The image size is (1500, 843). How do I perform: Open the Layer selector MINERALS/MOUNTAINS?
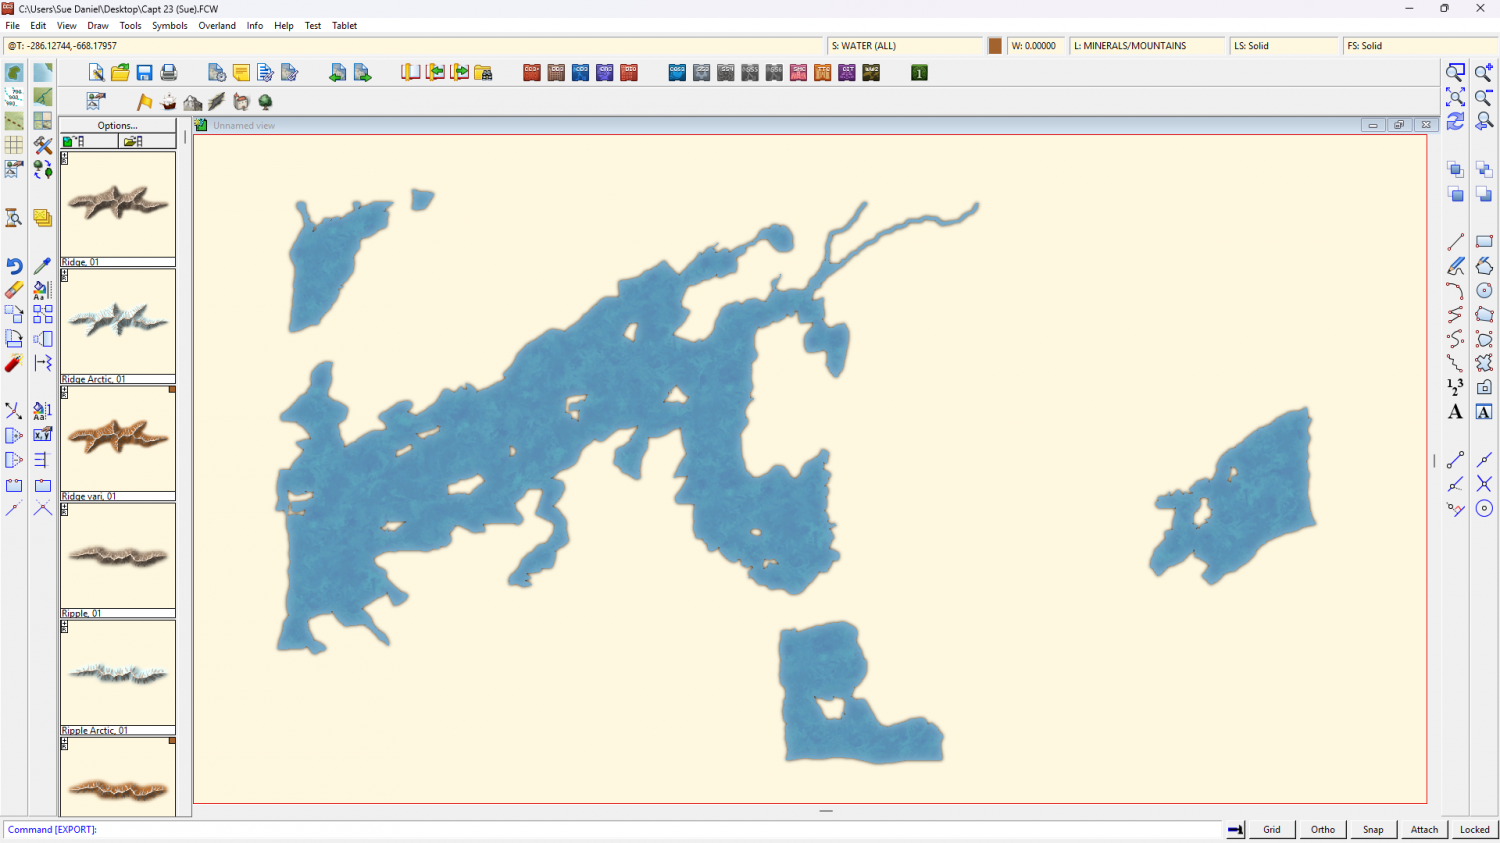1147,46
